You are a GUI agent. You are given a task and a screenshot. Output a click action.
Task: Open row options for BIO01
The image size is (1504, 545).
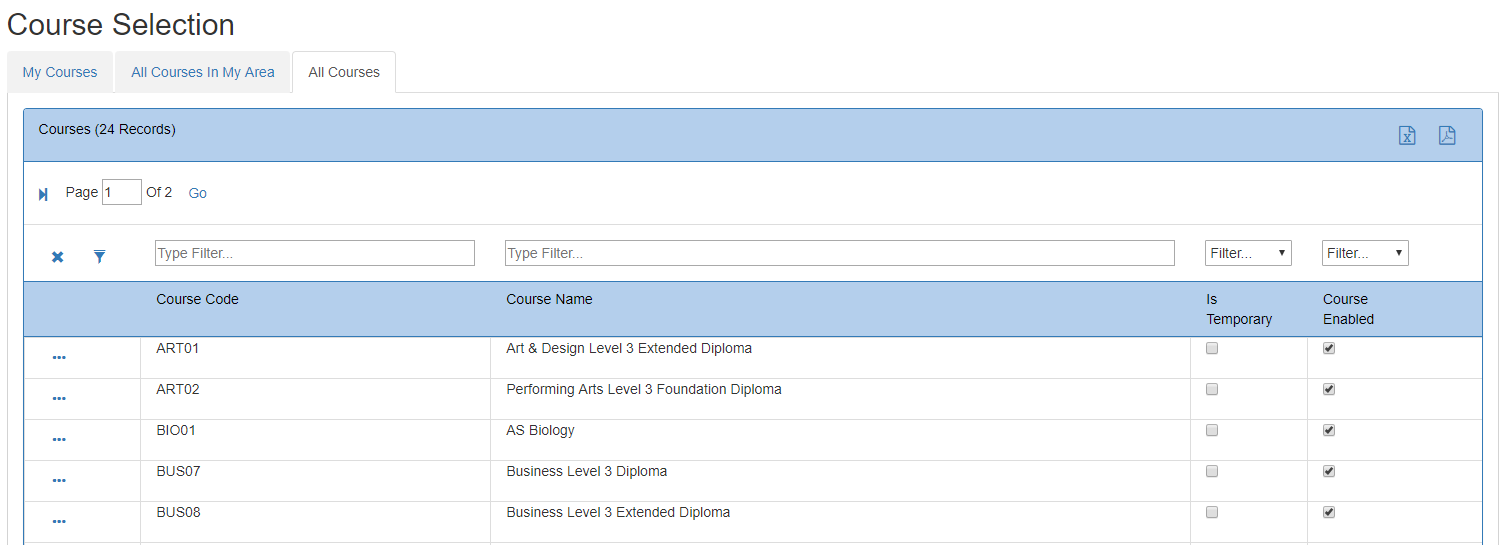(x=59, y=439)
